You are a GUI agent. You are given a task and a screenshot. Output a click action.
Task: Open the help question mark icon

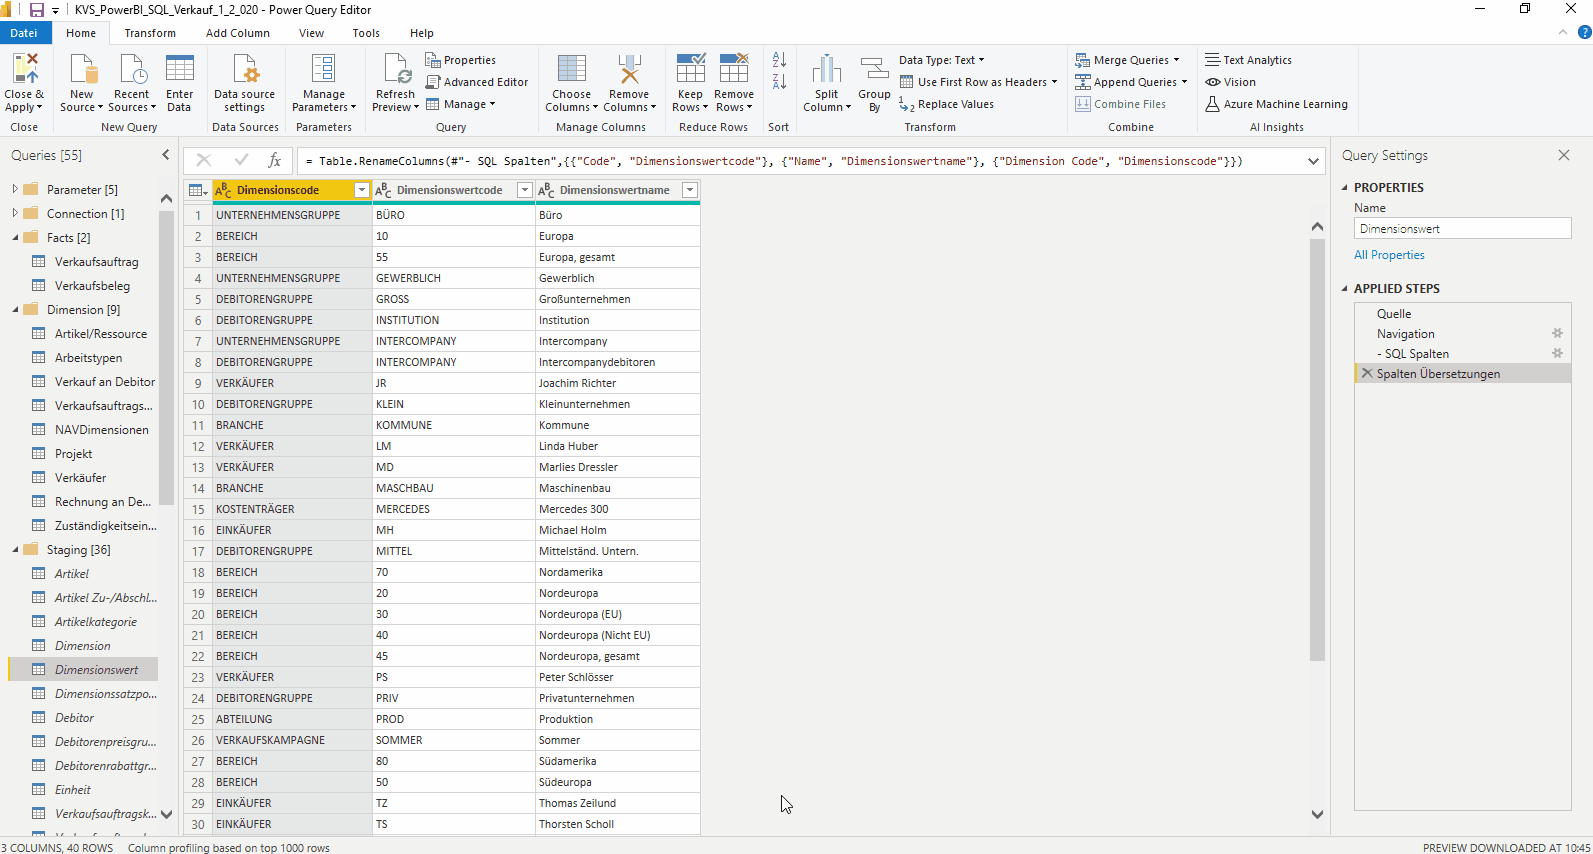[1584, 32]
